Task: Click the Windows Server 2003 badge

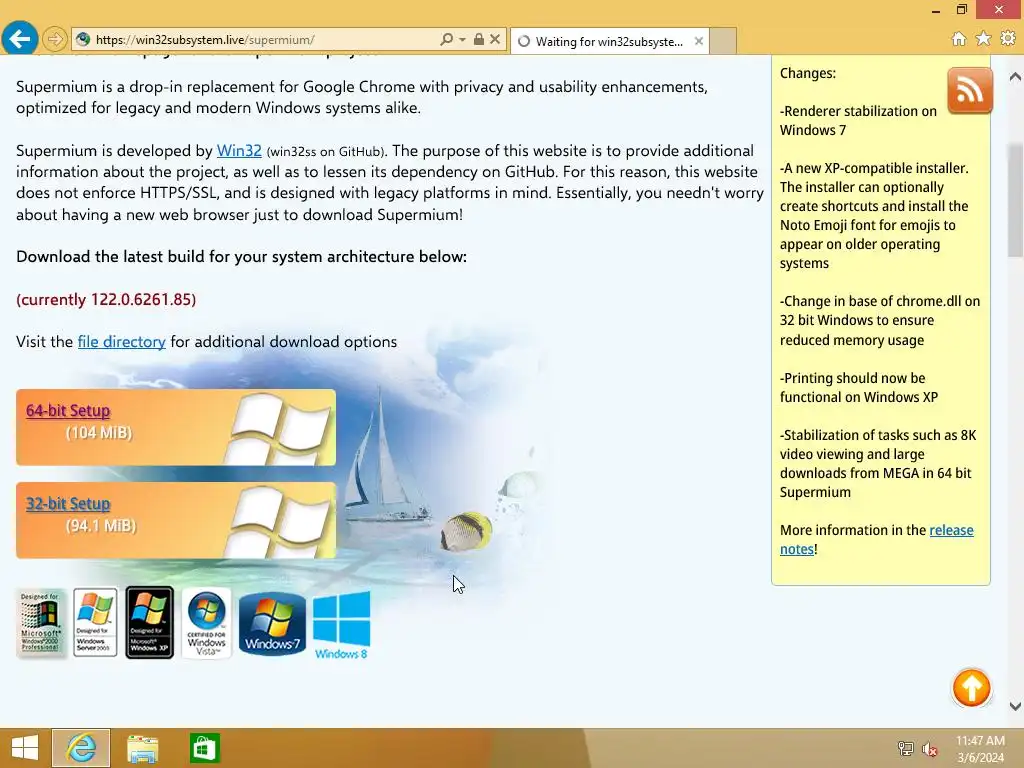Action: point(95,622)
